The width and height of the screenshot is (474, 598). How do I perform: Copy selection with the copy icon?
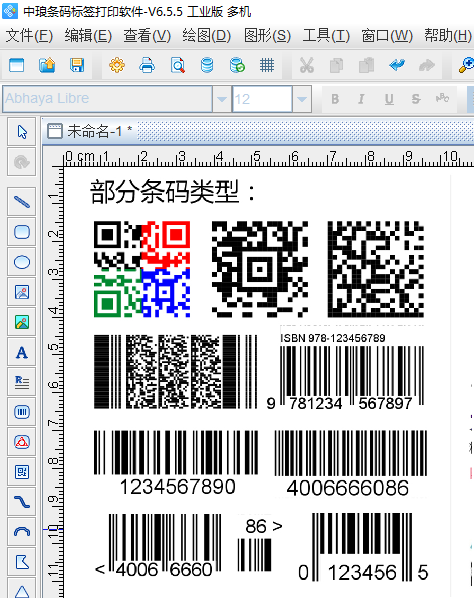click(x=336, y=65)
